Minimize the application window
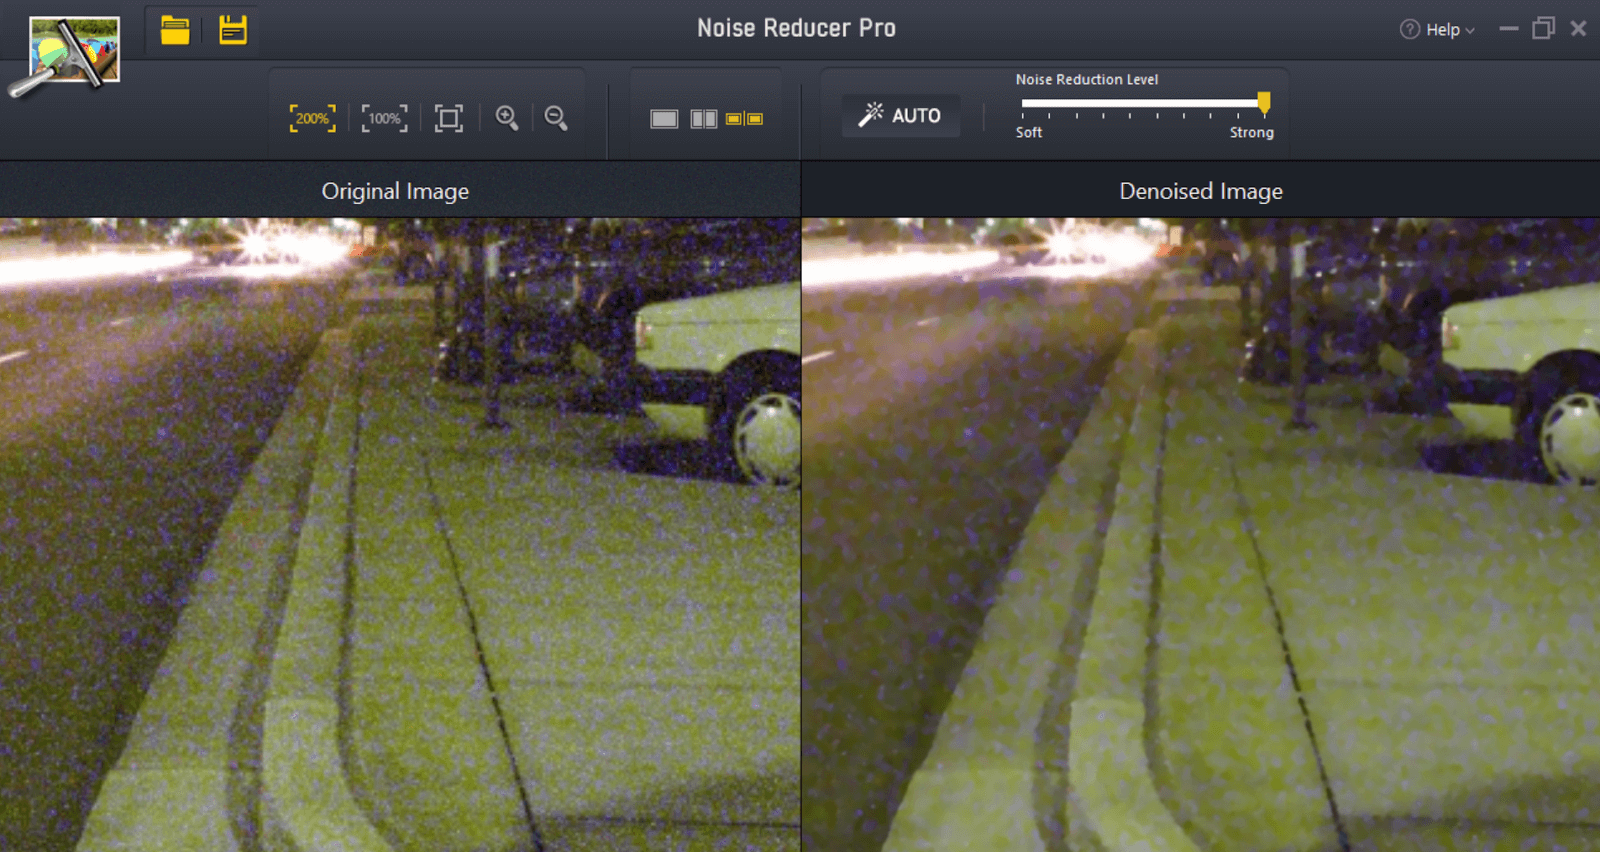Screen dimensions: 1600x852 point(1509,29)
